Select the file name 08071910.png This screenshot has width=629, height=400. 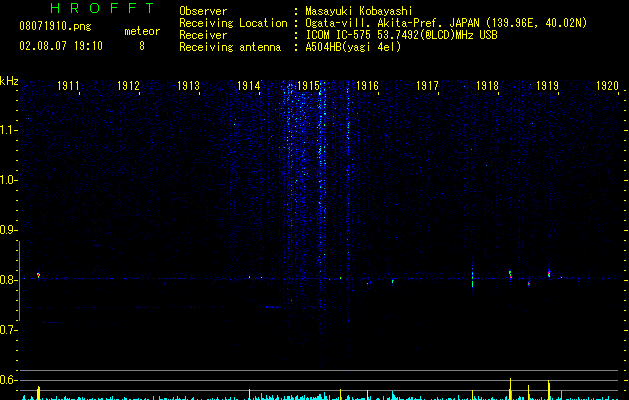click(x=55, y=27)
